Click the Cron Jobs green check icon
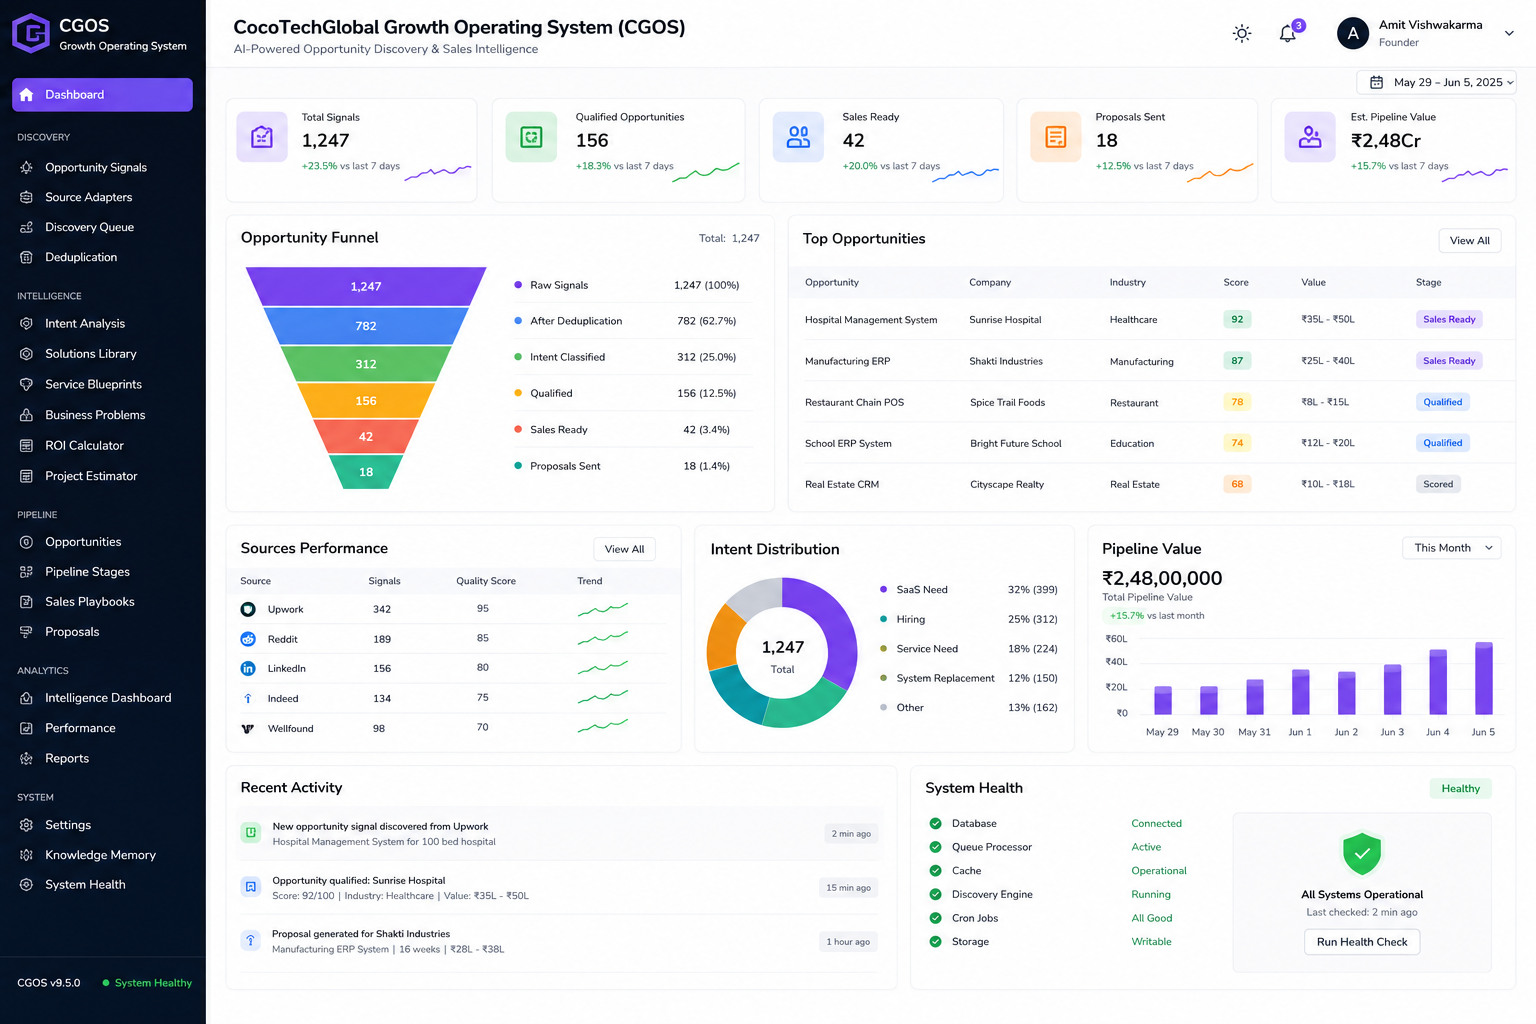This screenshot has height=1024, width=1536. 935,918
